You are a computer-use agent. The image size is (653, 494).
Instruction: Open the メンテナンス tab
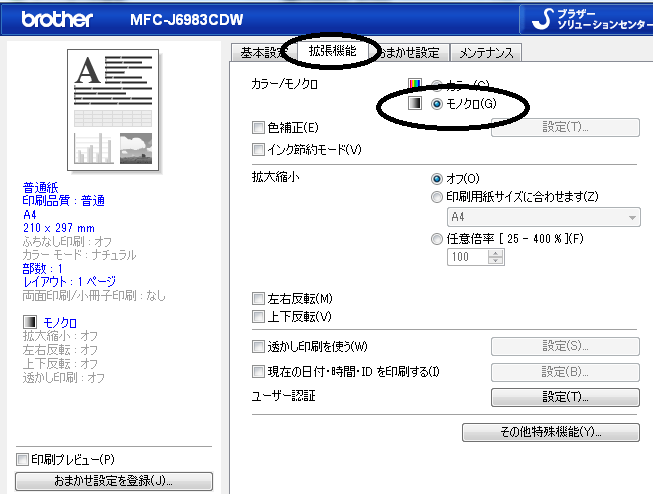(486, 53)
